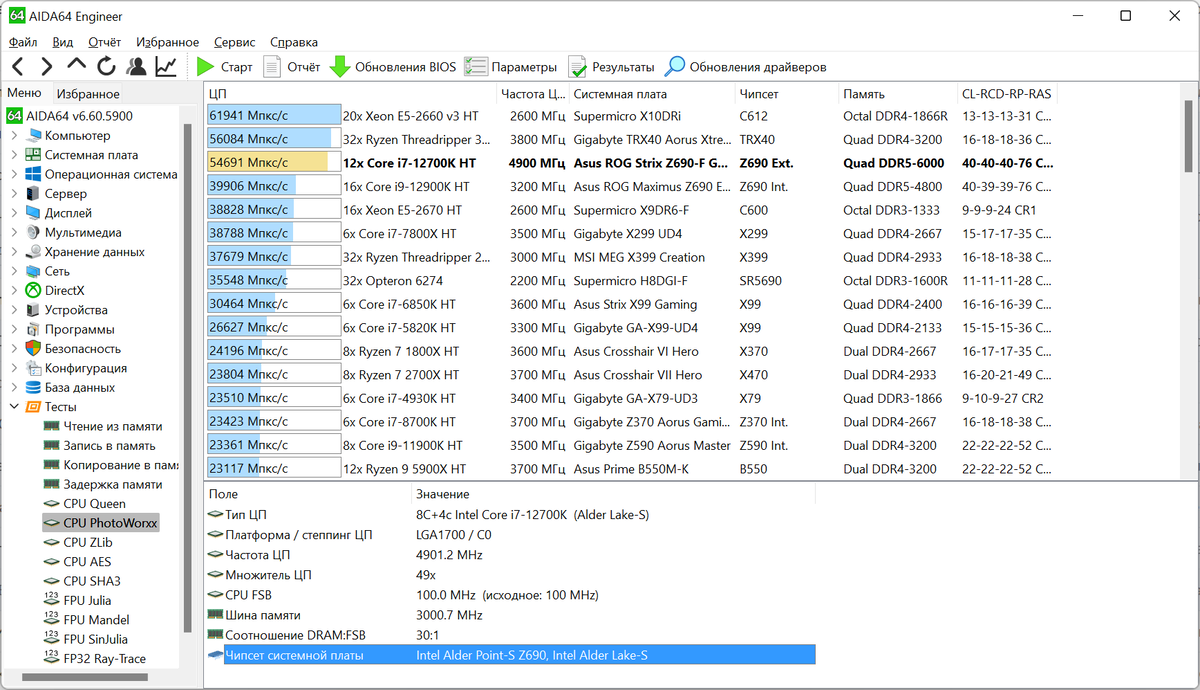Screen dimensions: 1200x690
Task: Sort by CL-RCD-RP-RAS column header
Action: click(x=1008, y=94)
